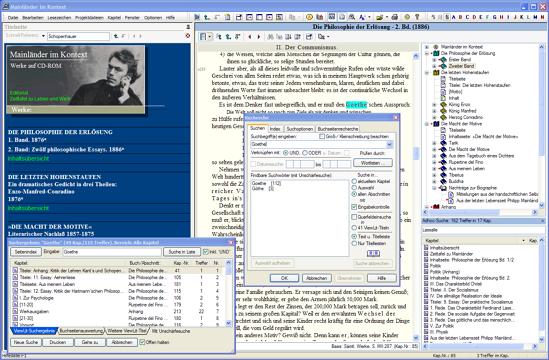The height and width of the screenshot is (360, 549).
Task: Open the Lesezeichen menu
Action: pos(59,18)
